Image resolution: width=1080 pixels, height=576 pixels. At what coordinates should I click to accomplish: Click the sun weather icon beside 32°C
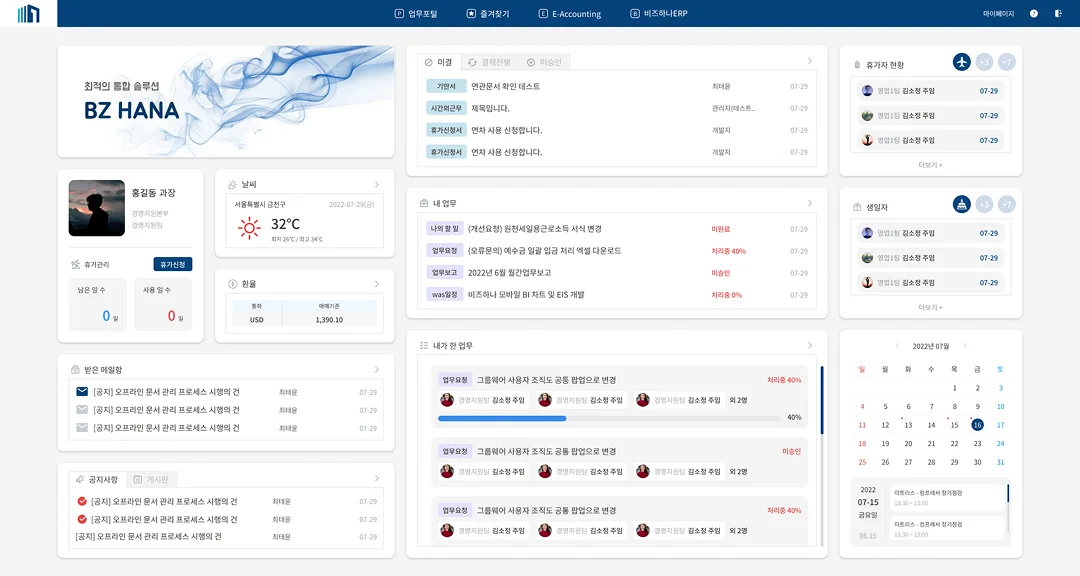pyautogui.click(x=249, y=227)
